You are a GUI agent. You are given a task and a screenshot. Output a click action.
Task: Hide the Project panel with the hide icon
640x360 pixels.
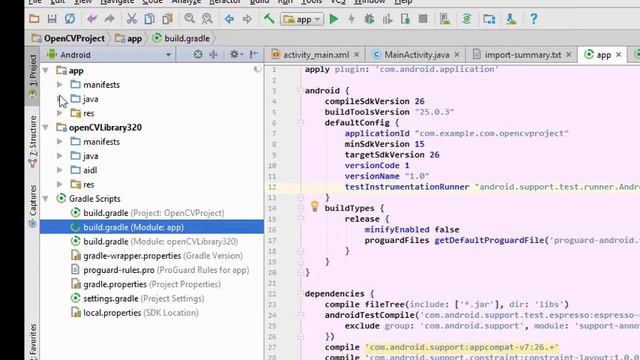click(254, 54)
